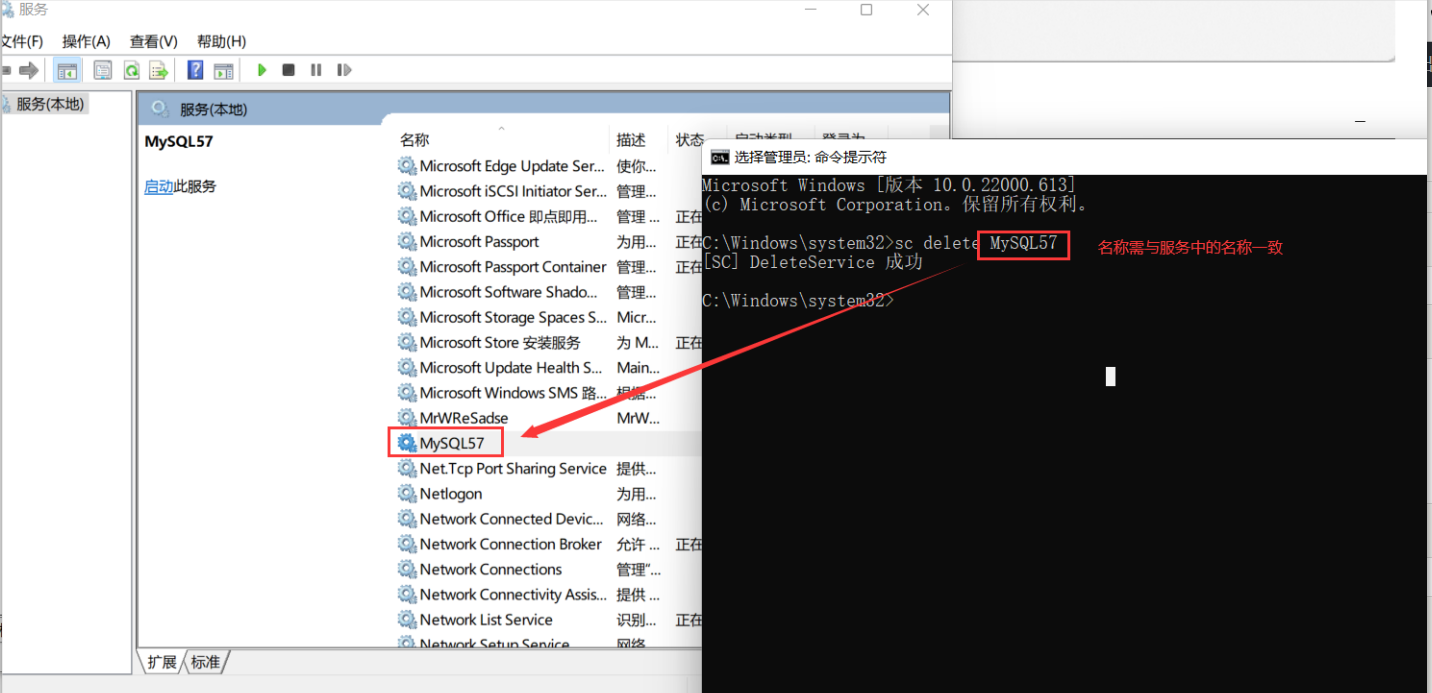This screenshot has width=1432, height=693.
Task: Click the [SC] DeleteService 成功 output line
Action: [812, 263]
